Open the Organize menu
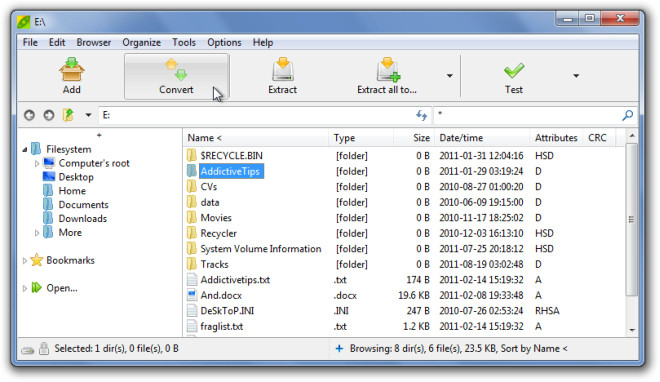Image resolution: width=660 pixels, height=382 pixels. (141, 42)
